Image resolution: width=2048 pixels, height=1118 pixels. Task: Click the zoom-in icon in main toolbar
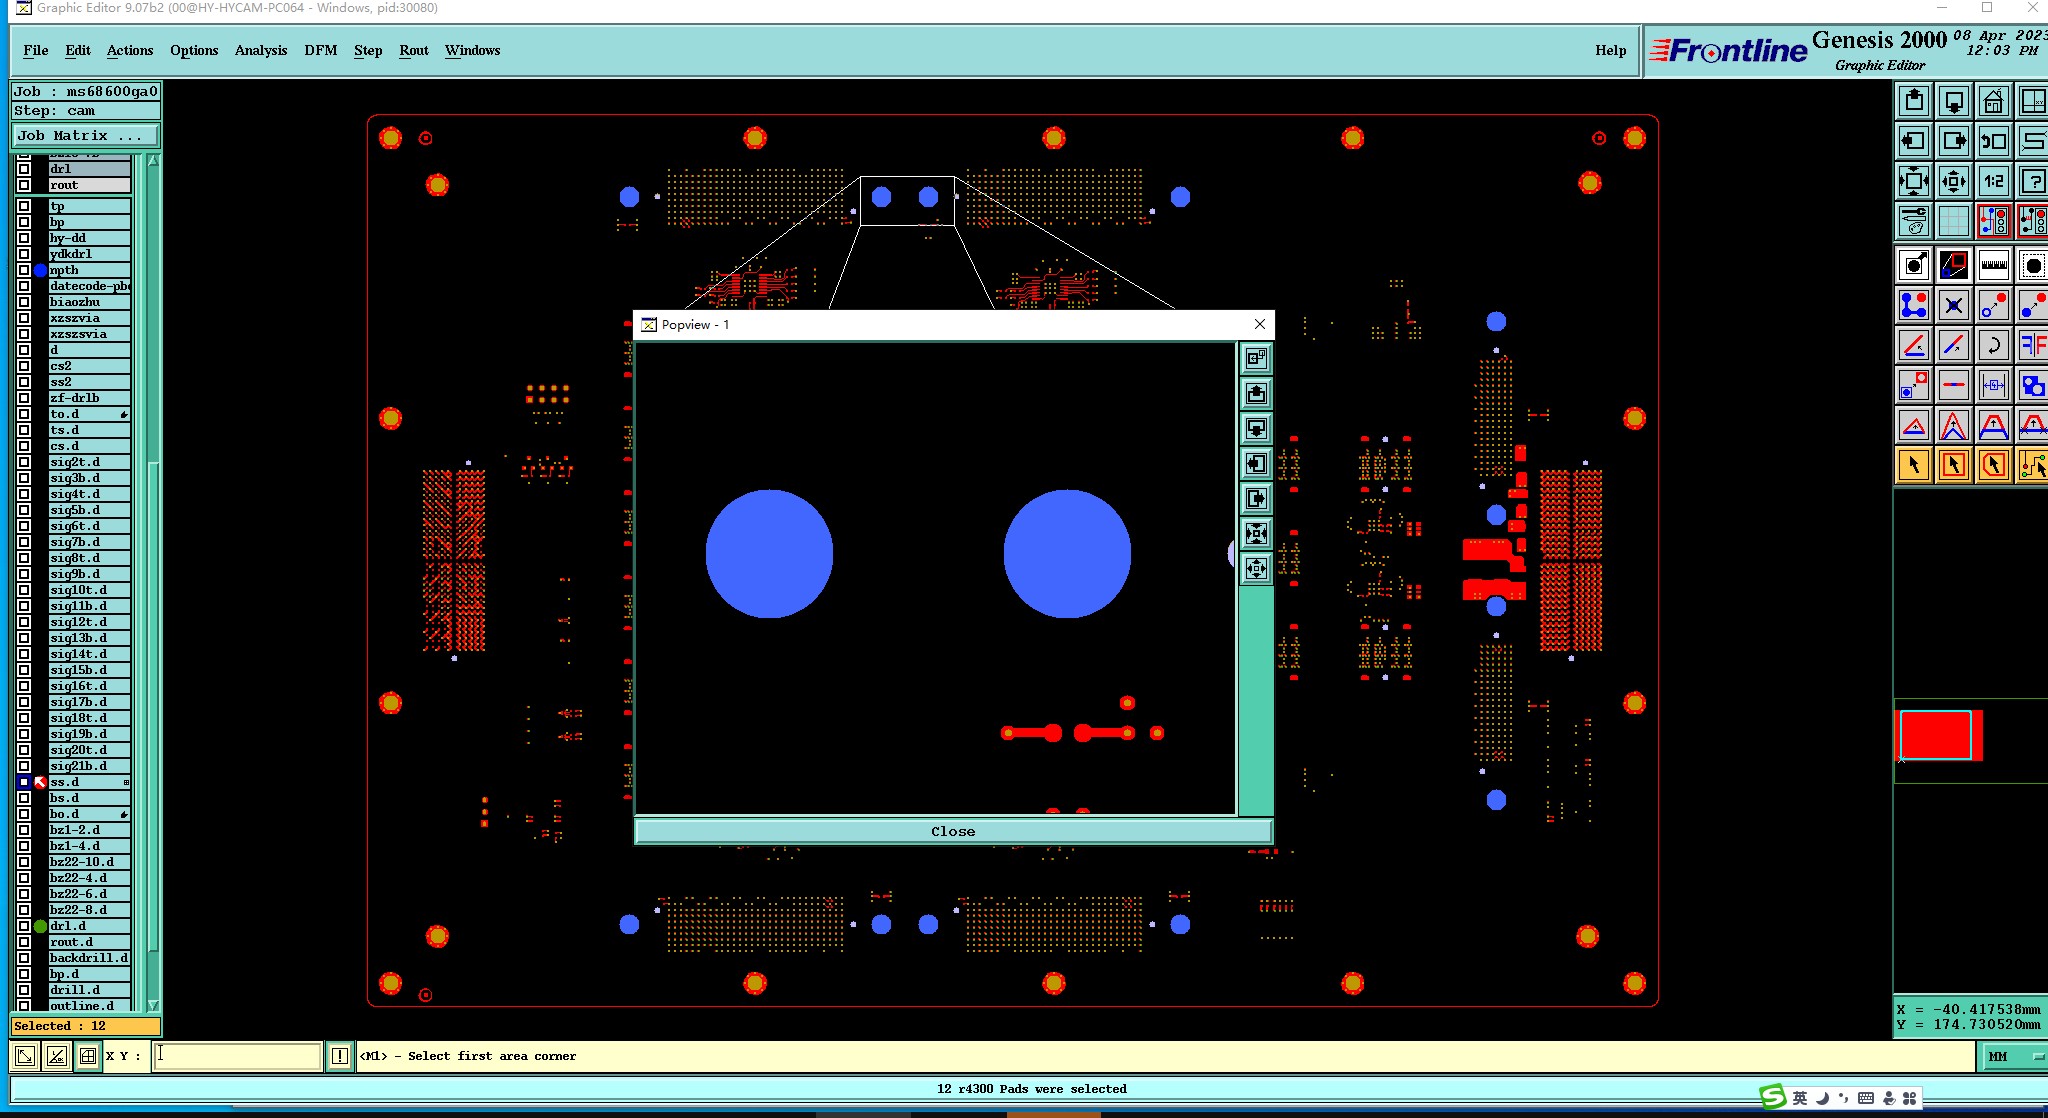[x=1913, y=181]
